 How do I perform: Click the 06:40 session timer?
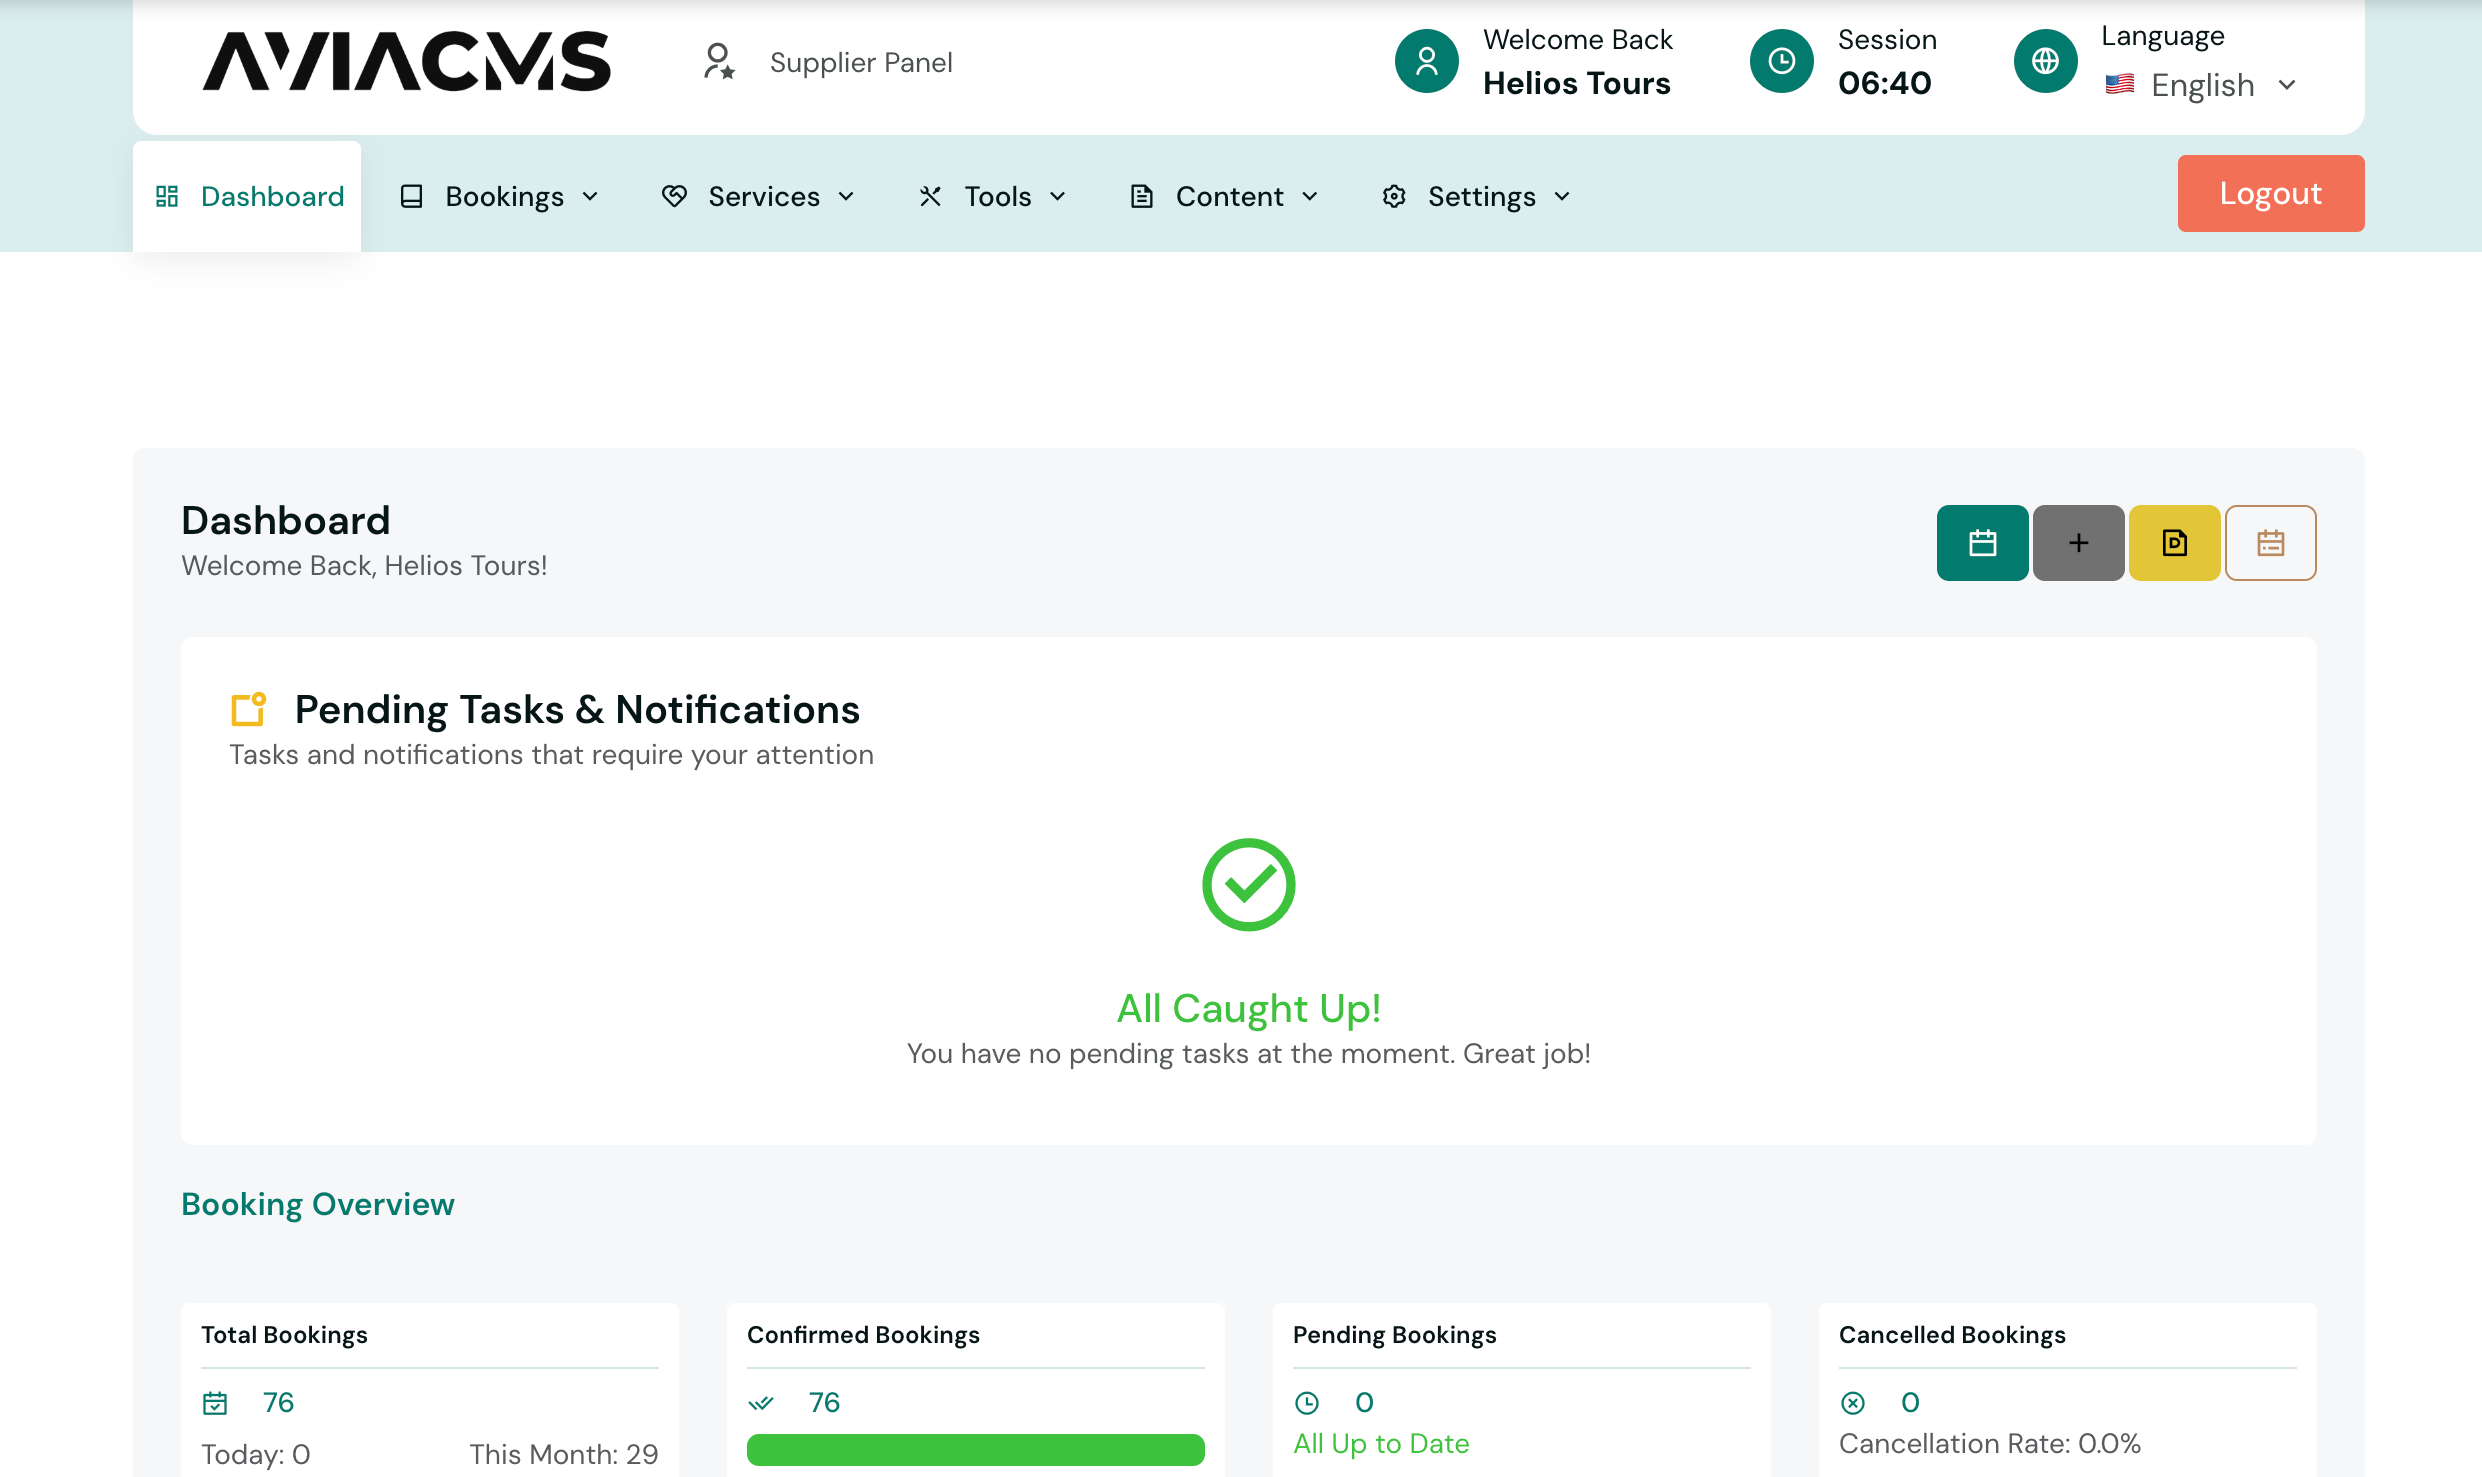click(x=1884, y=83)
